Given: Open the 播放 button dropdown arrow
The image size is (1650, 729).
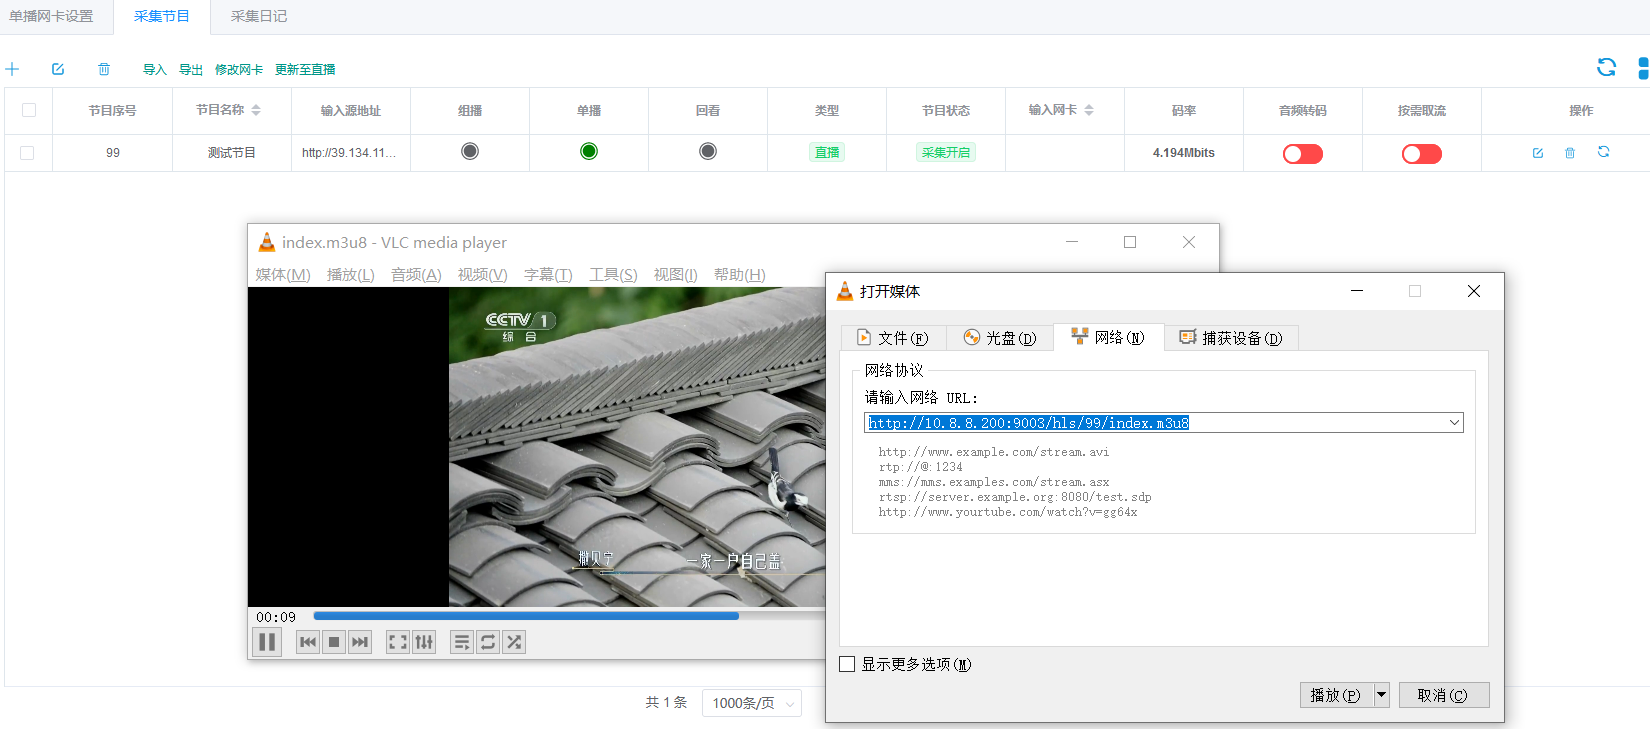Looking at the screenshot, I should [1381, 695].
